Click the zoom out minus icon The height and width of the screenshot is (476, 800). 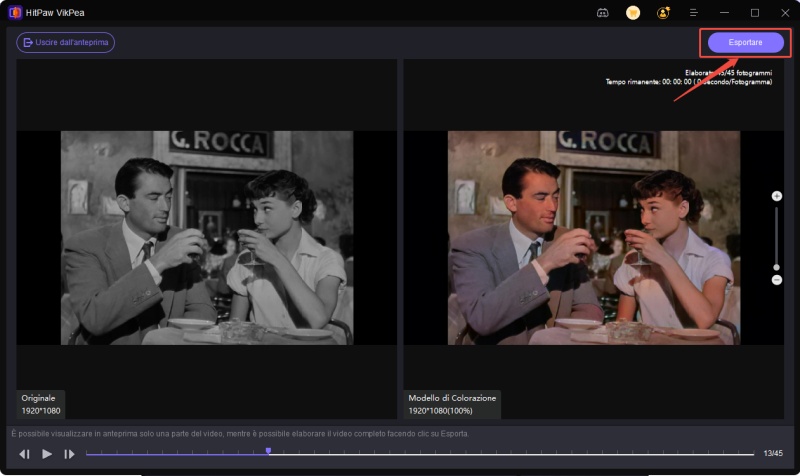(777, 279)
